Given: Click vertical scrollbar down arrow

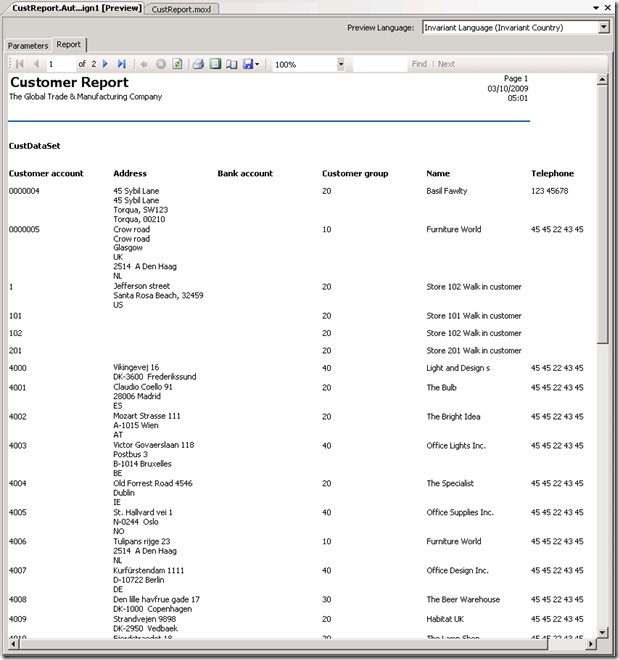Looking at the screenshot, I should point(602,632).
